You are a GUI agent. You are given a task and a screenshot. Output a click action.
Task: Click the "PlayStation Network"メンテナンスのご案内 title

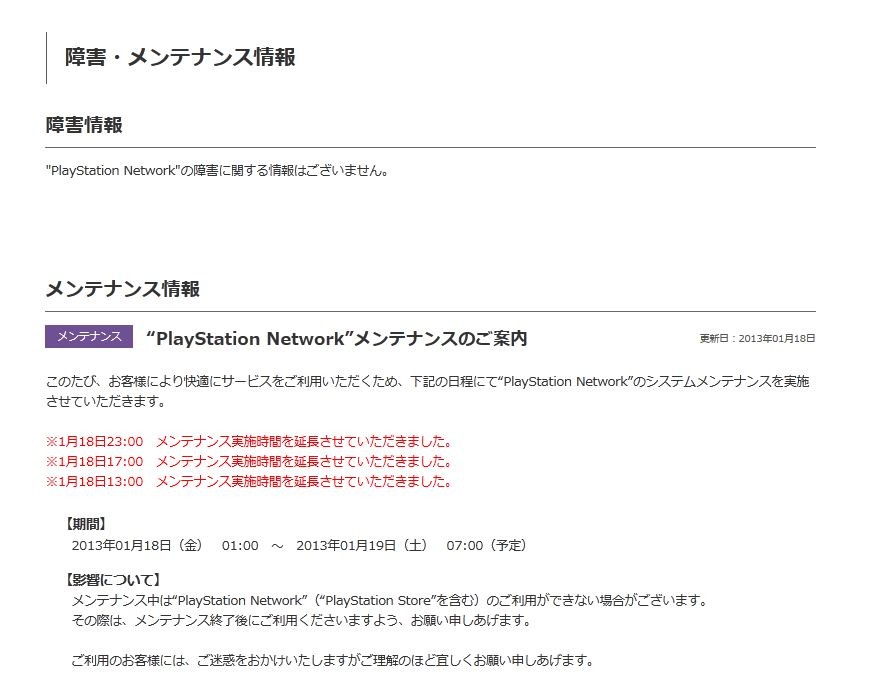(x=336, y=339)
